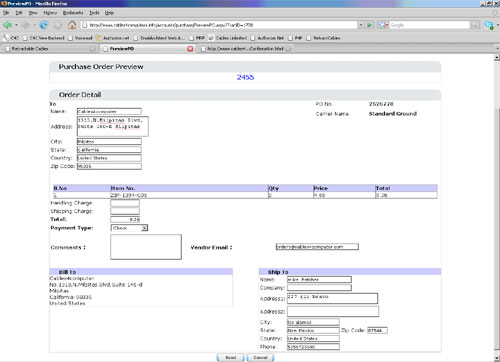500x362 pixels.
Task: Open the Bookmarks menu
Action: 73,13
